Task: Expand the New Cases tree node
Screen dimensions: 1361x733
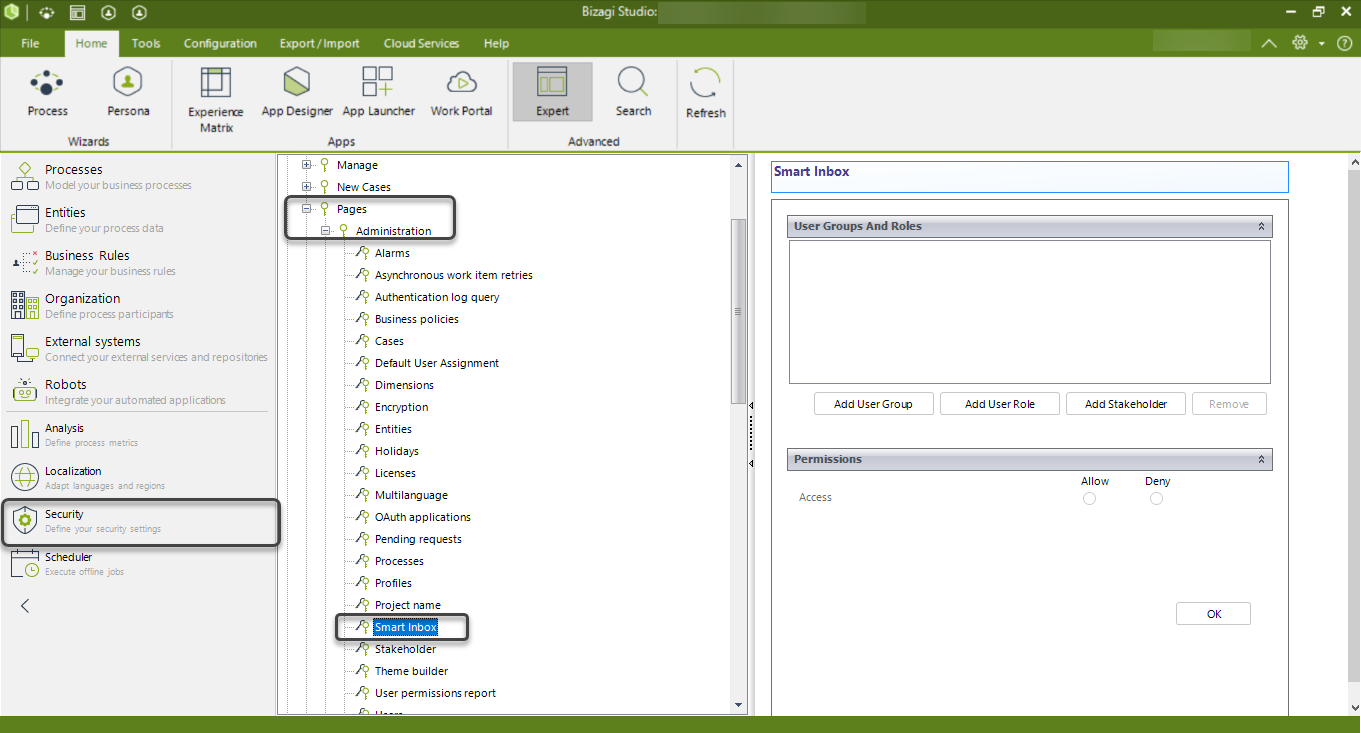Action: (x=307, y=187)
